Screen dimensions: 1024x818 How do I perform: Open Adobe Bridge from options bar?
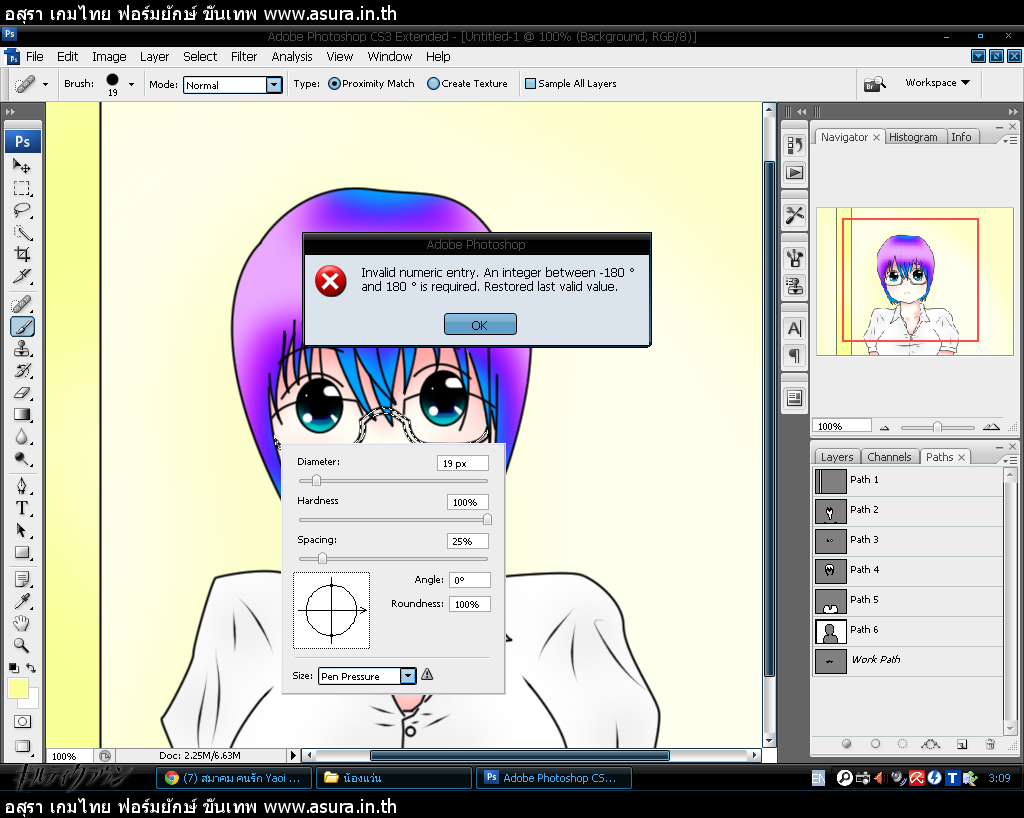pyautogui.click(x=874, y=84)
